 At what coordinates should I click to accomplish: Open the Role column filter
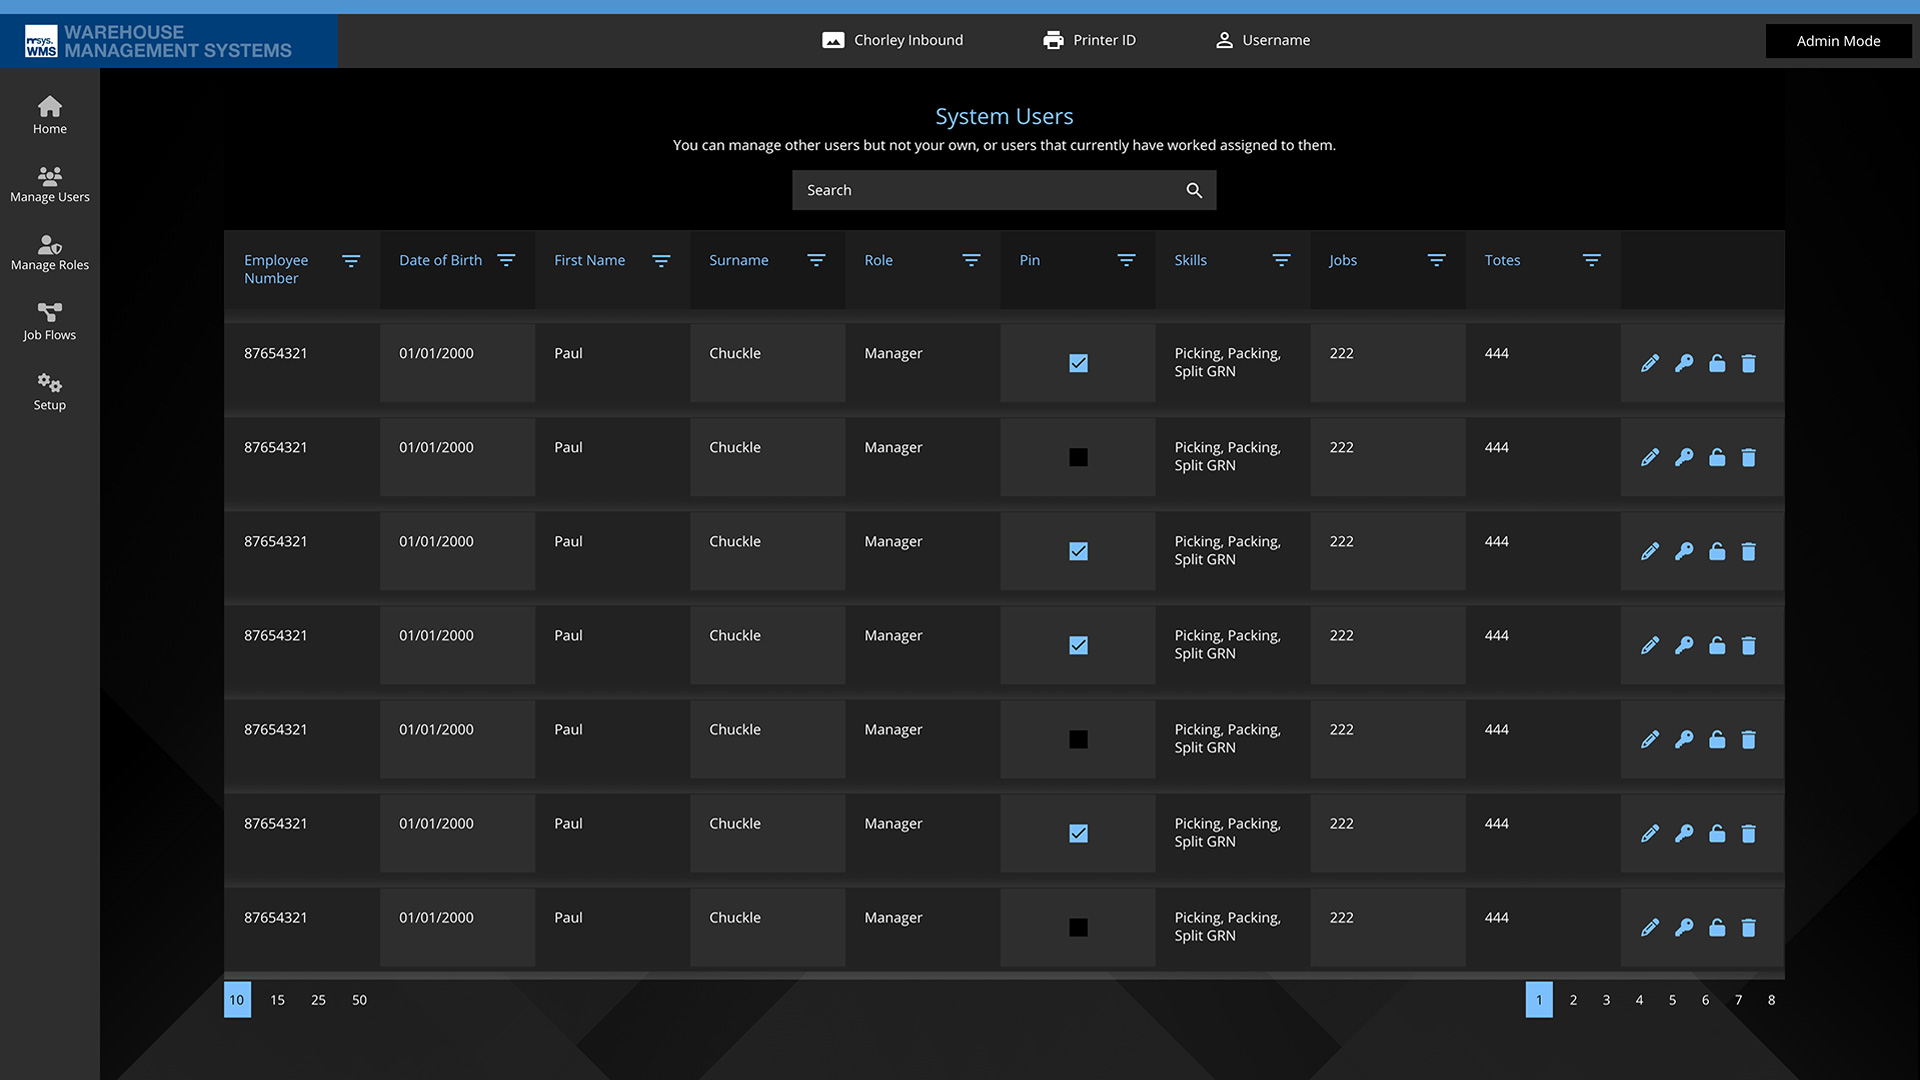[971, 260]
